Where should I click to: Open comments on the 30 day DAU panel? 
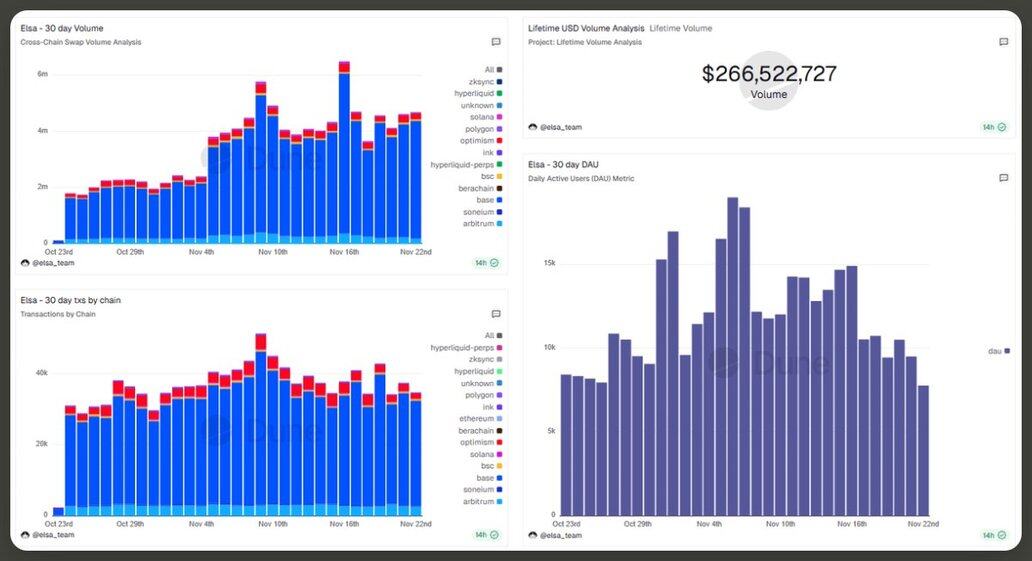click(x=1003, y=178)
